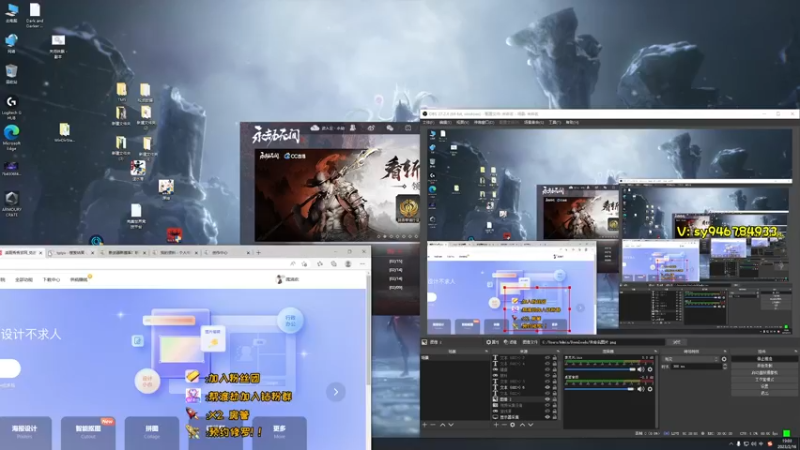Switch to the second Edge browser tab
This screenshot has height=450, width=800.
tap(70, 253)
